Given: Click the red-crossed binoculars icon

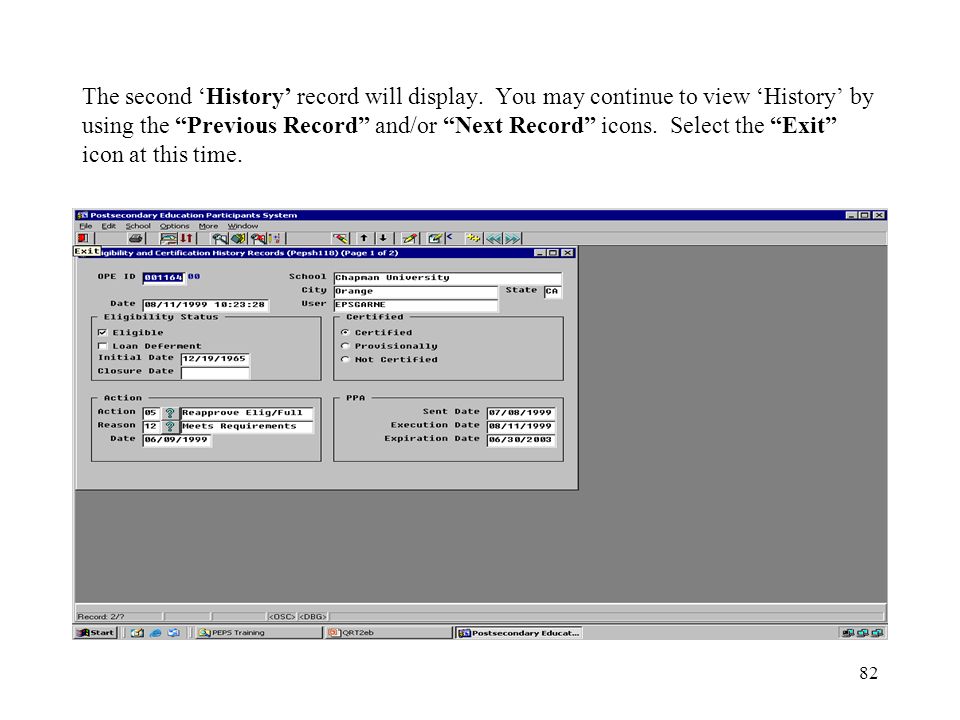Looking at the screenshot, I should (x=258, y=238).
